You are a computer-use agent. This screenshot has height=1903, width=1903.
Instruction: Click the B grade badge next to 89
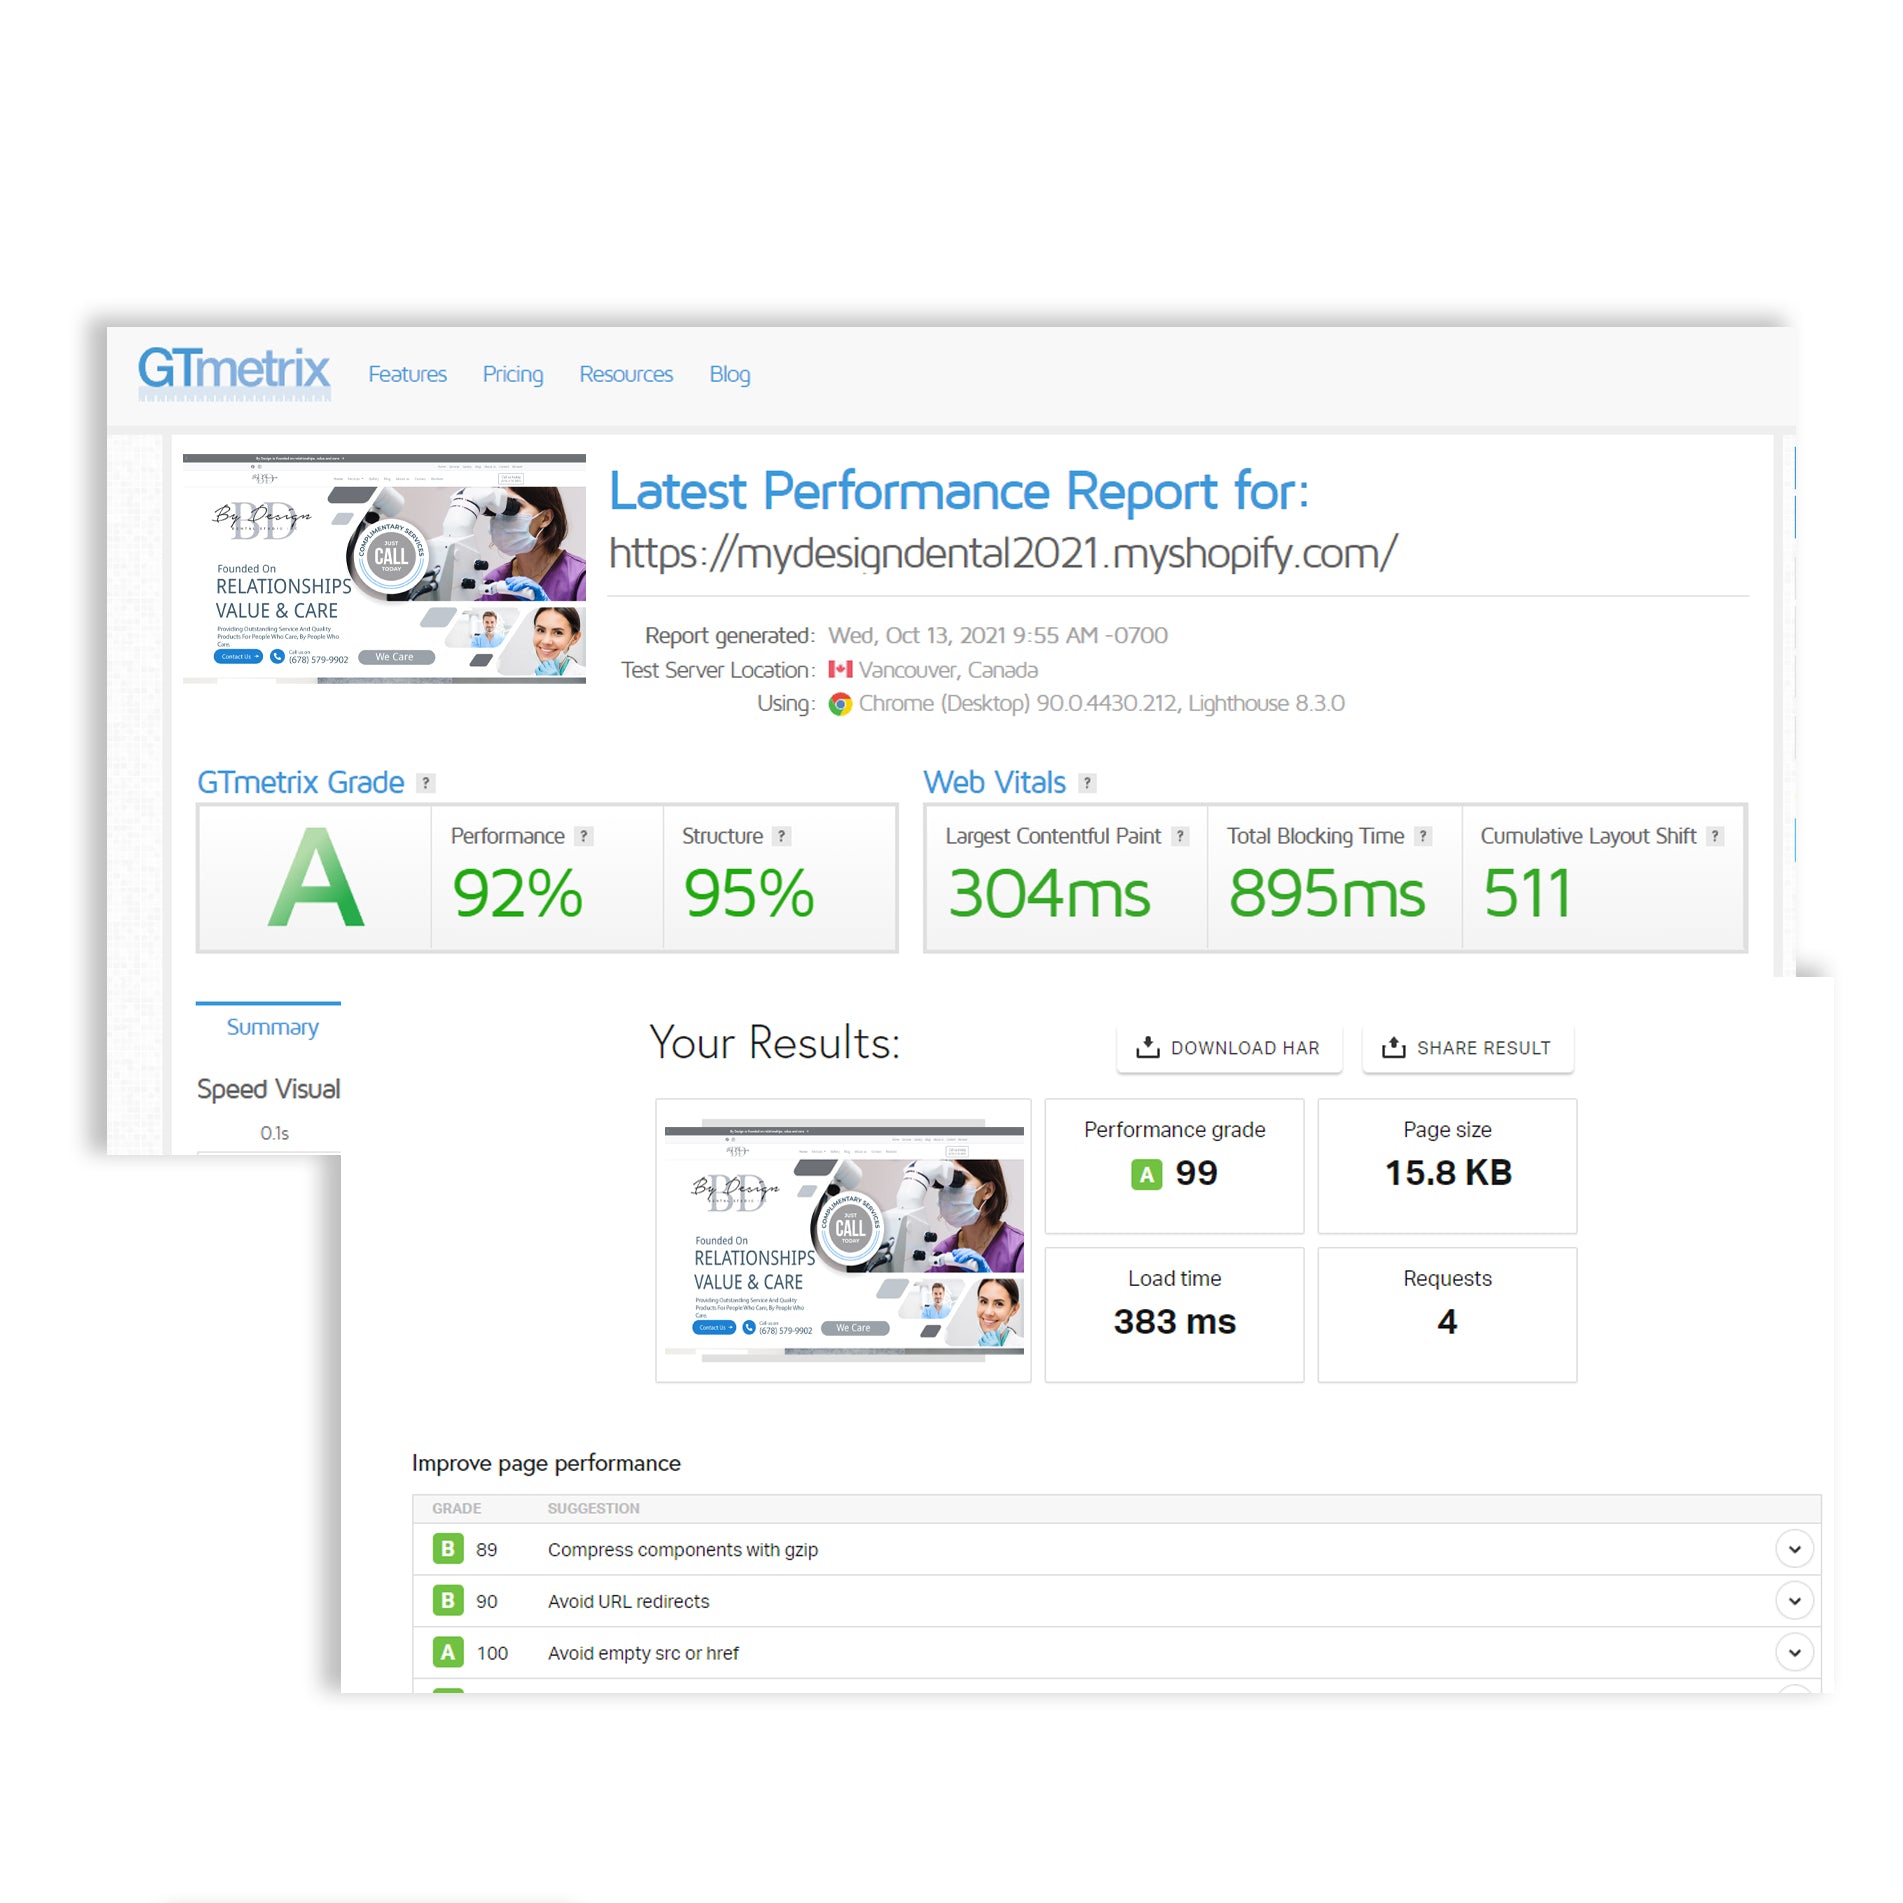point(448,1549)
